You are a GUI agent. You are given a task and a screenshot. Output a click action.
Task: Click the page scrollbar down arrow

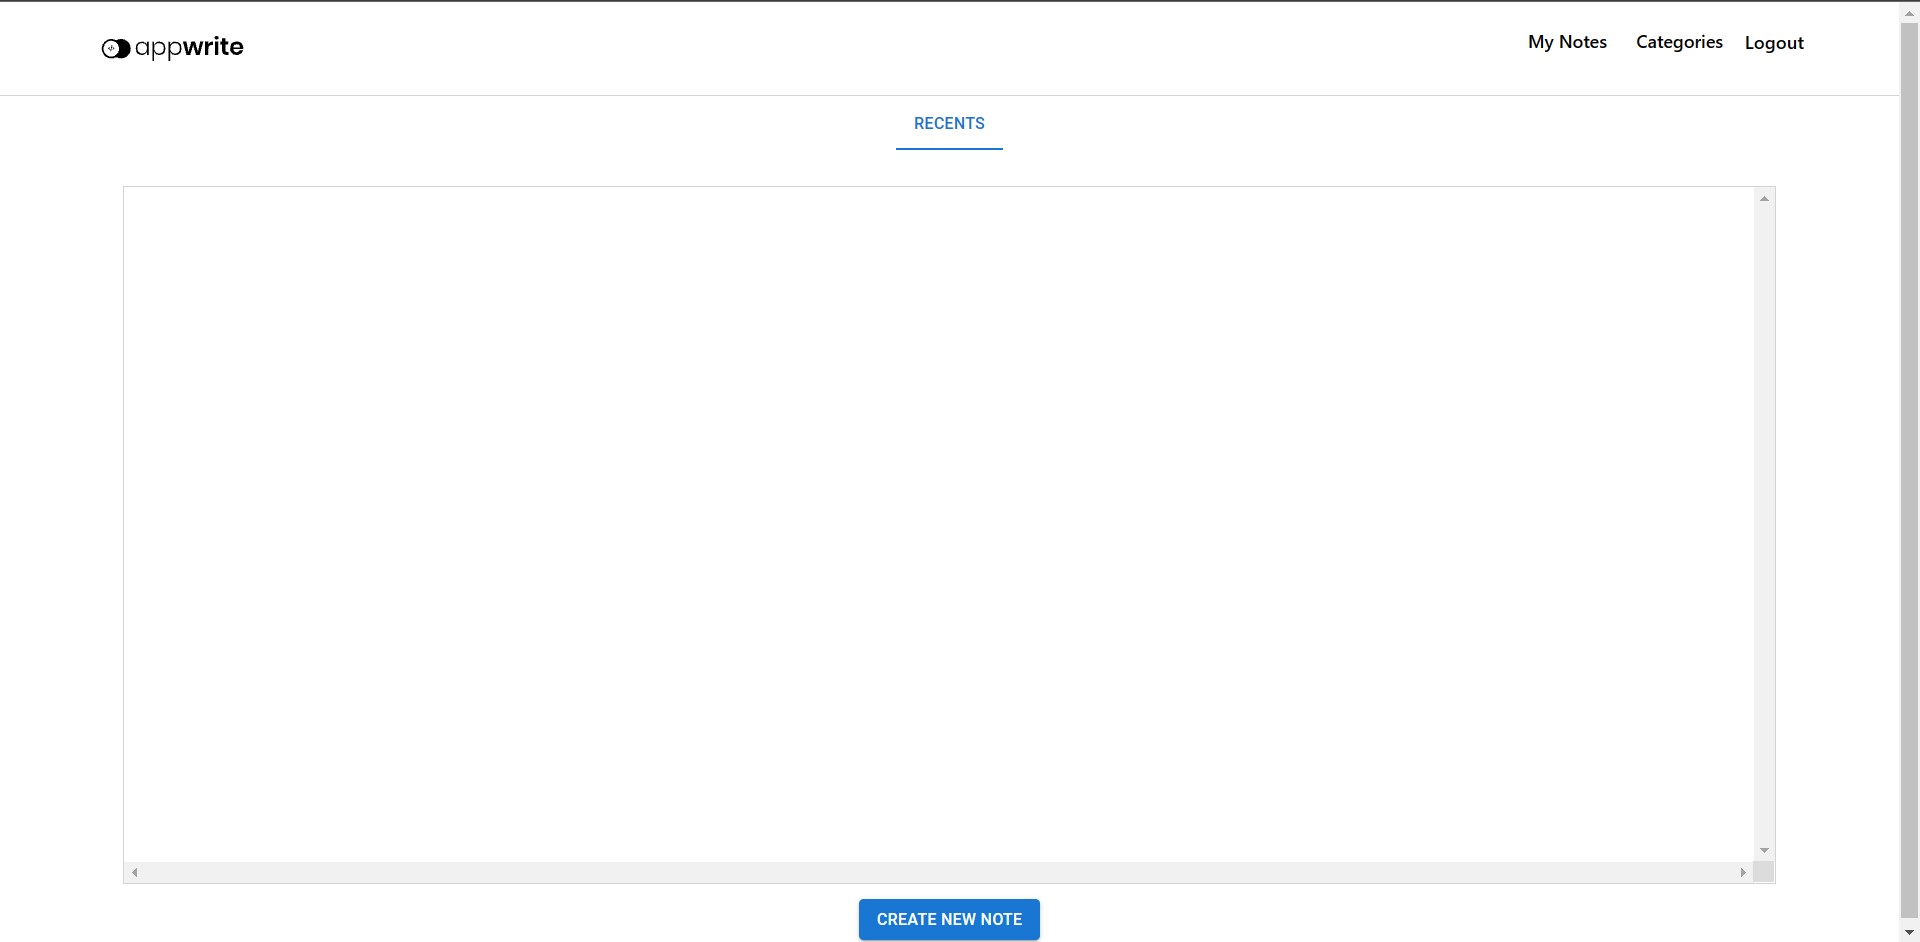[x=1909, y=932]
